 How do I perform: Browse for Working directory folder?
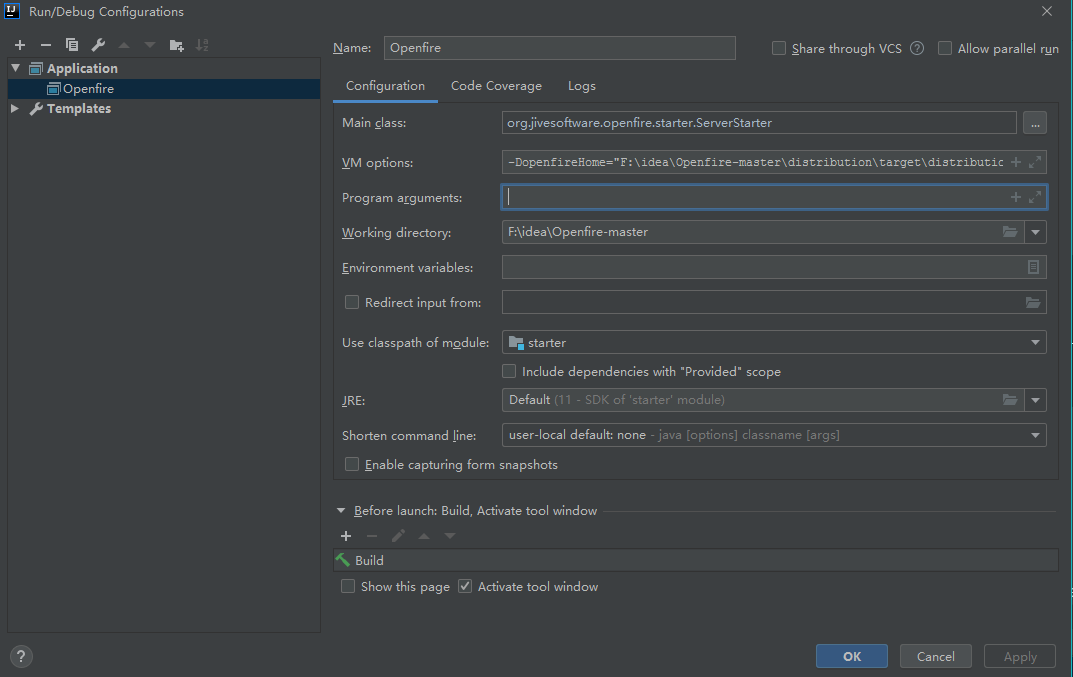(x=1010, y=232)
